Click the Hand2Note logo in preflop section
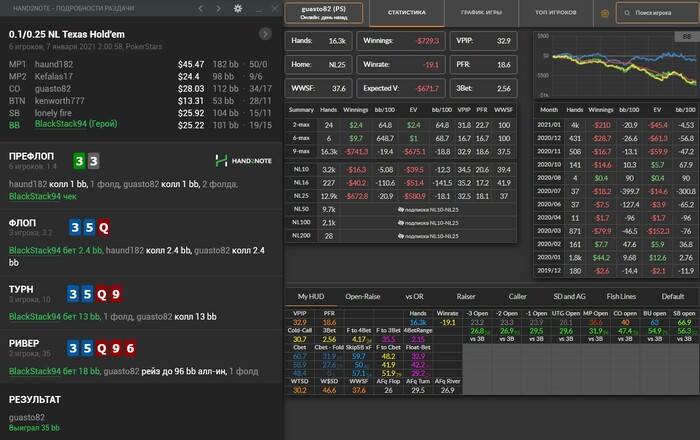This screenshot has height=440, width=700. [x=243, y=161]
